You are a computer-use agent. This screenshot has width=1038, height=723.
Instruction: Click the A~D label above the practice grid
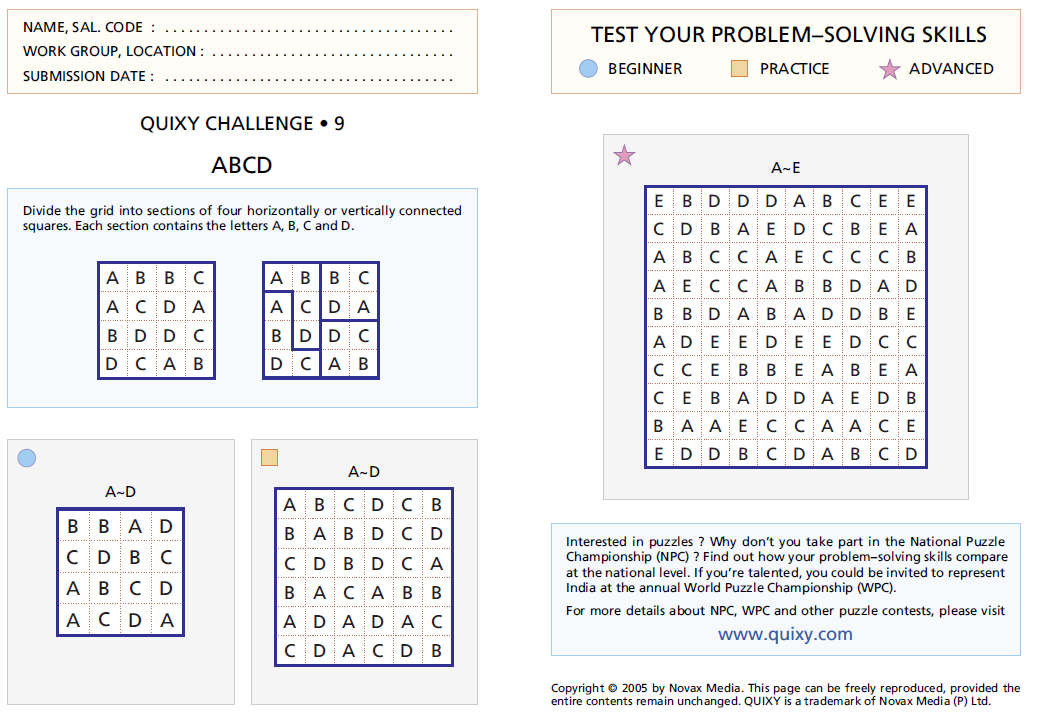click(x=363, y=472)
